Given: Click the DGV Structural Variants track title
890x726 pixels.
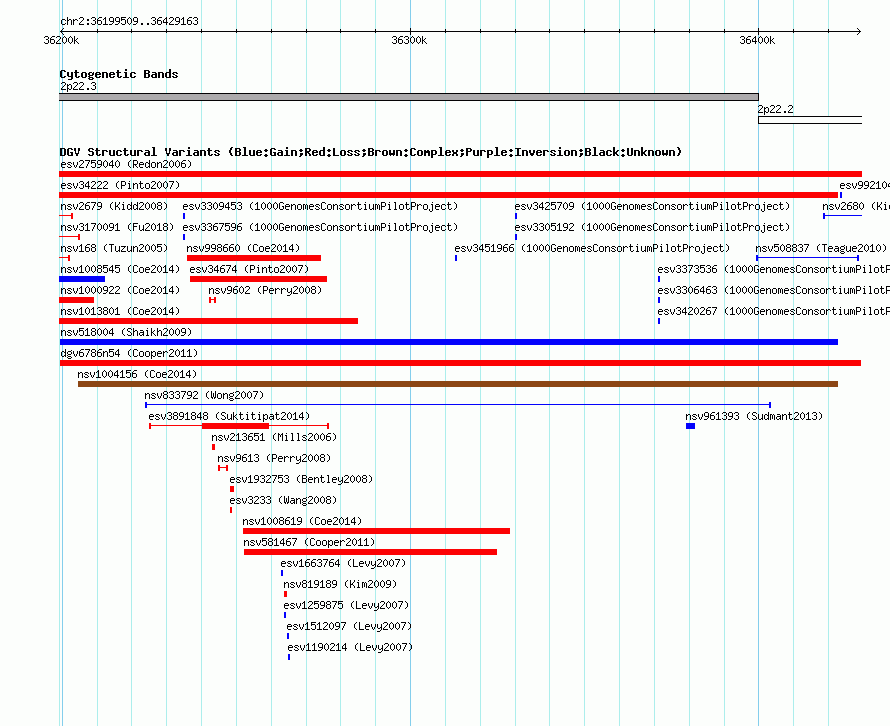Looking at the screenshot, I should (x=371, y=152).
